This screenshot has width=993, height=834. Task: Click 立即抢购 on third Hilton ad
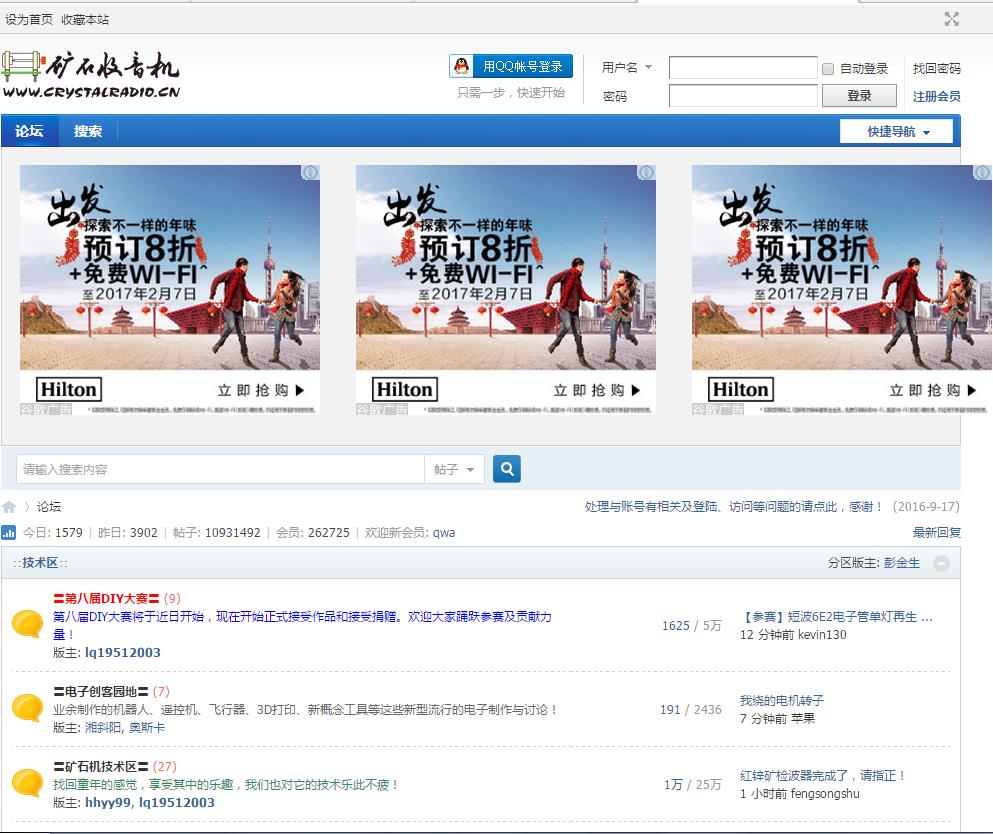(932, 390)
